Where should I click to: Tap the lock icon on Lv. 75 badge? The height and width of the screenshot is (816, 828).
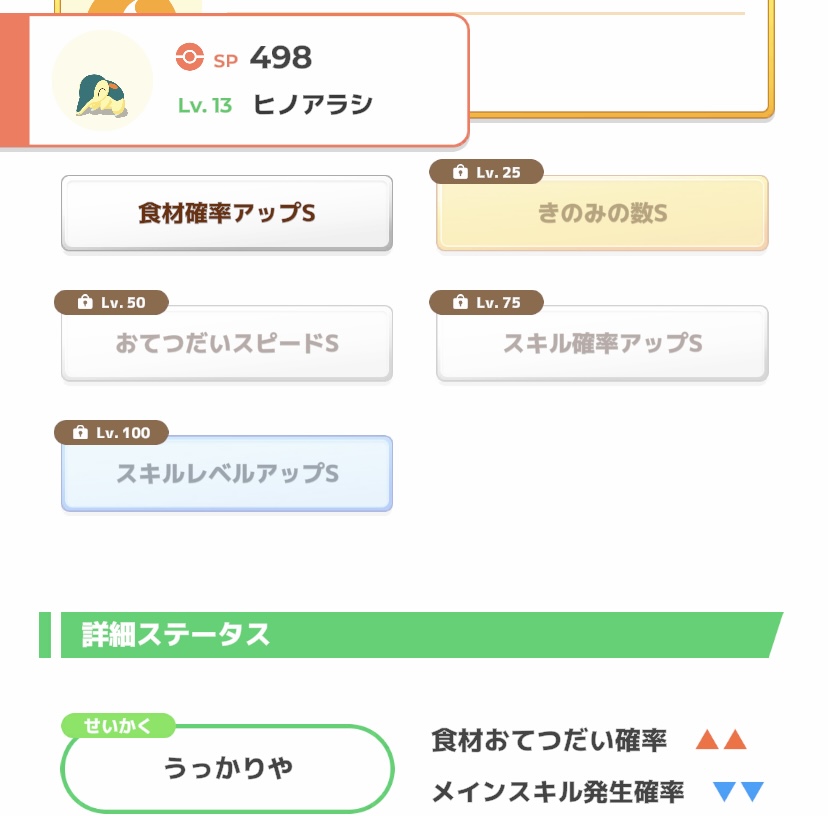tap(459, 302)
